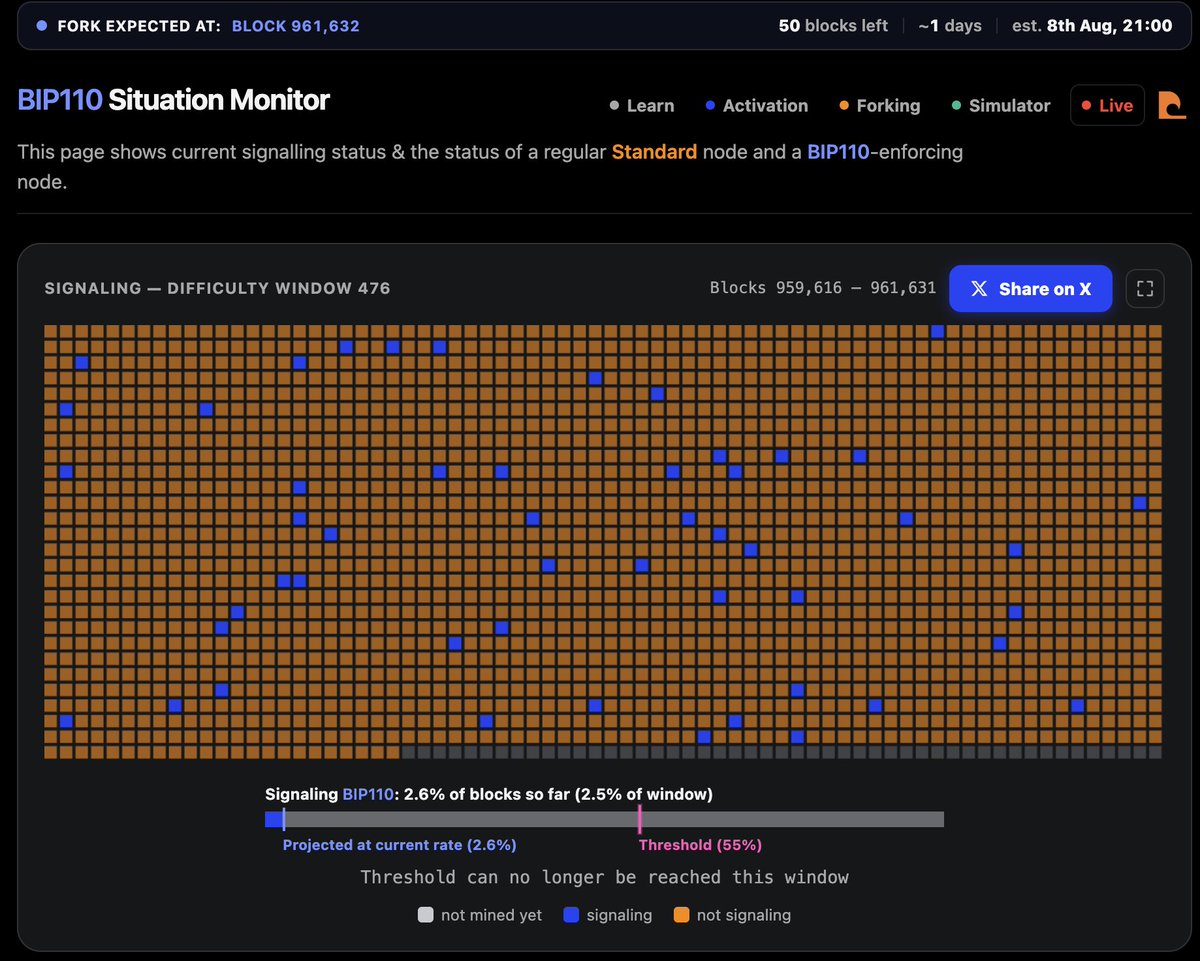Click Threshold can no longer be reached message

pos(604,877)
